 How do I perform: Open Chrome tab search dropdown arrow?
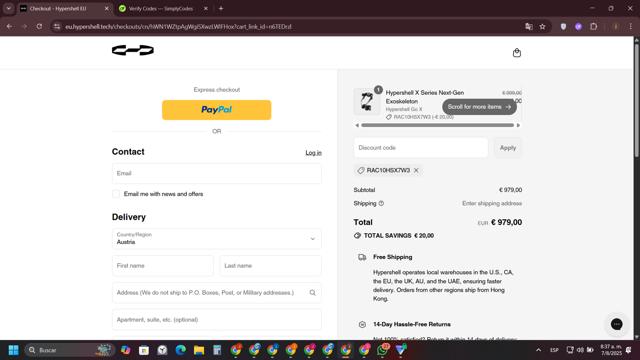pyautogui.click(x=9, y=8)
